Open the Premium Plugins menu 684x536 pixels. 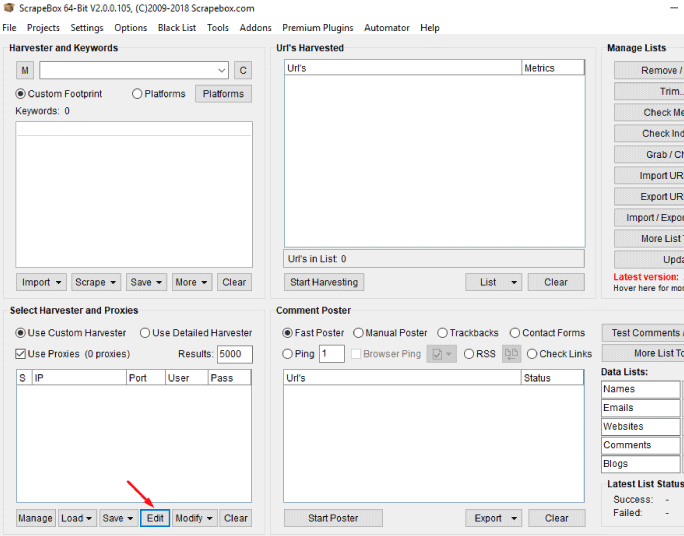(x=318, y=28)
